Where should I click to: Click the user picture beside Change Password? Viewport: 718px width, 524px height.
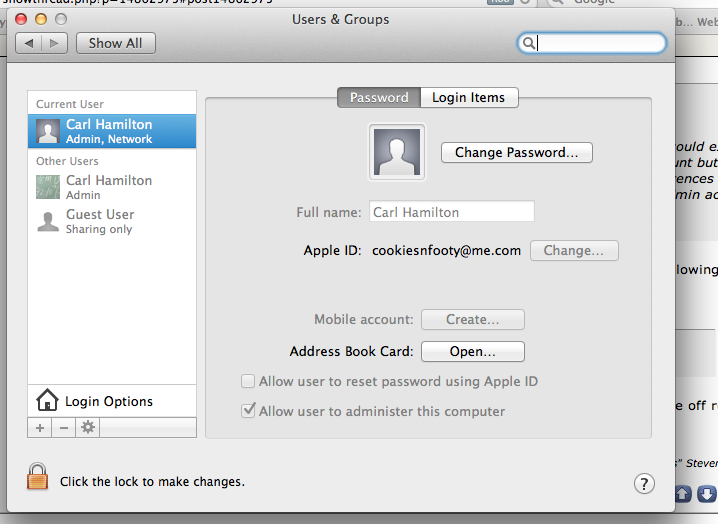(397, 152)
